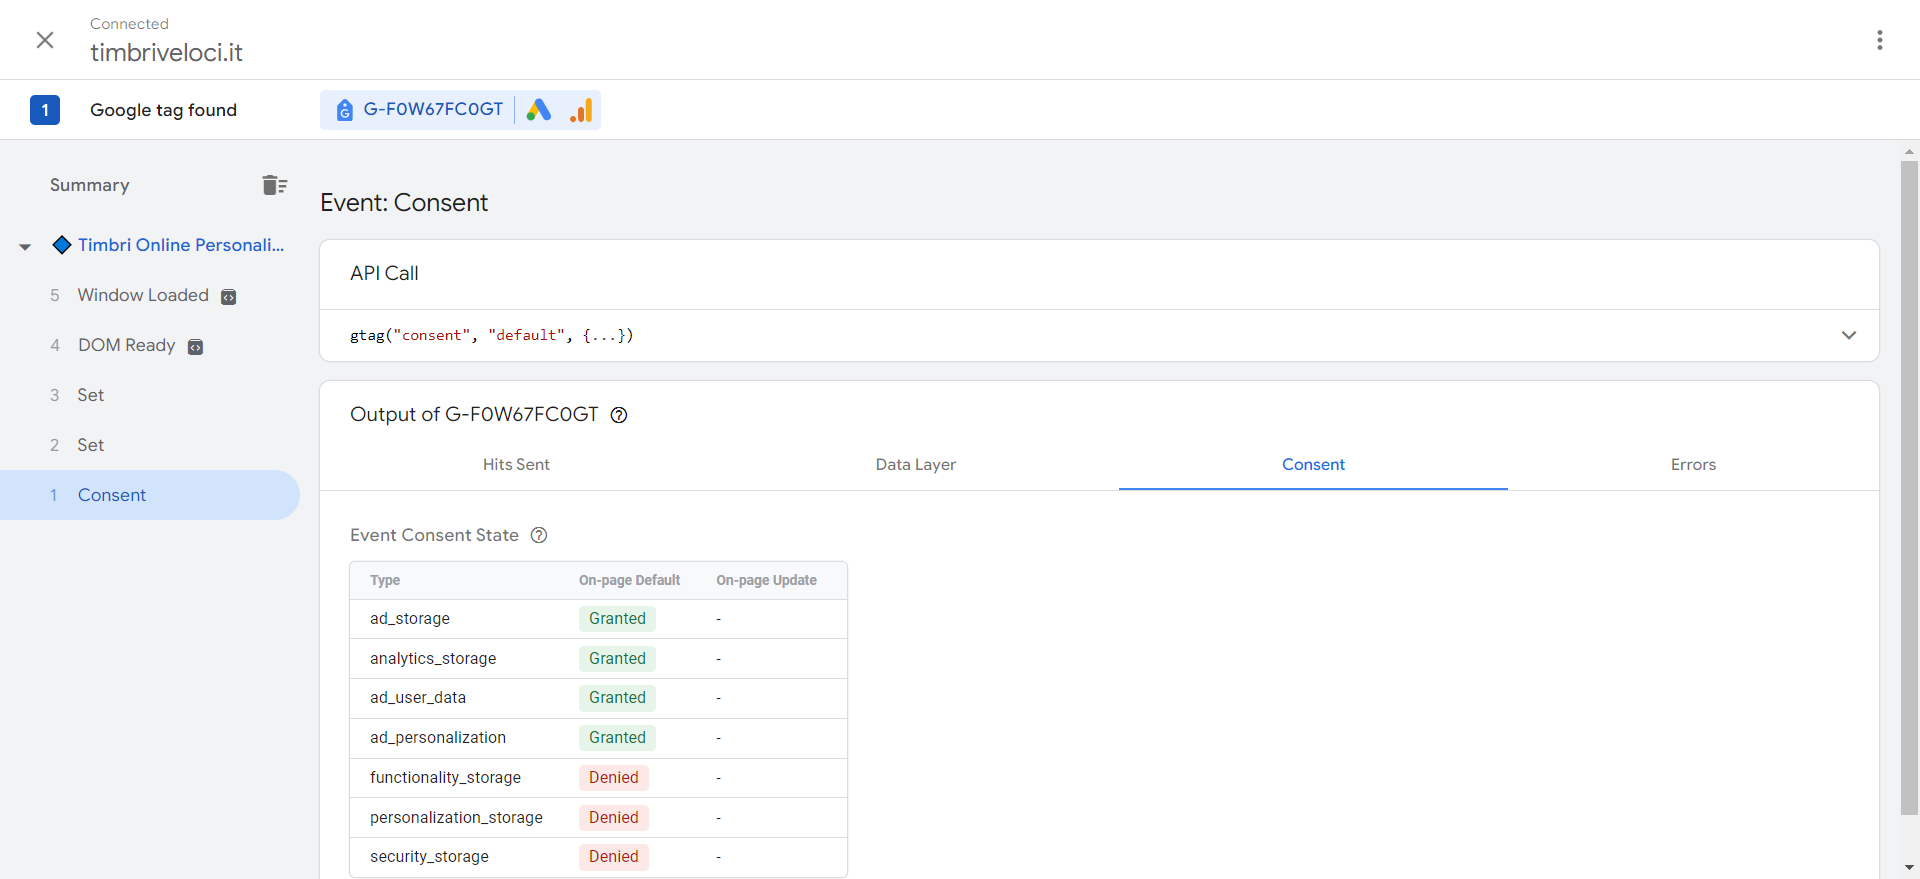The height and width of the screenshot is (879, 1920).
Task: Select the Summary view
Action: tap(90, 185)
